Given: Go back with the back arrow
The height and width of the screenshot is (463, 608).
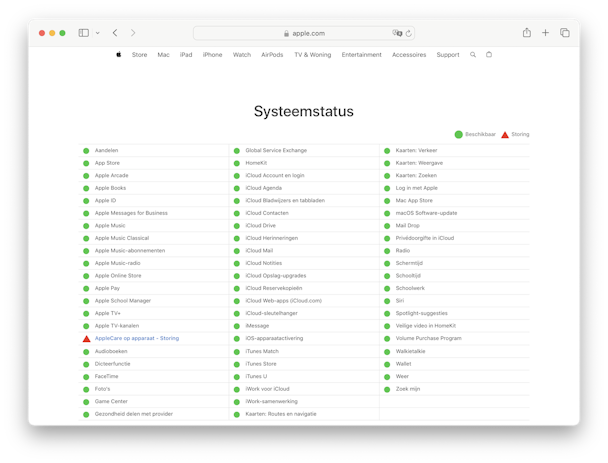Looking at the screenshot, I should [115, 33].
